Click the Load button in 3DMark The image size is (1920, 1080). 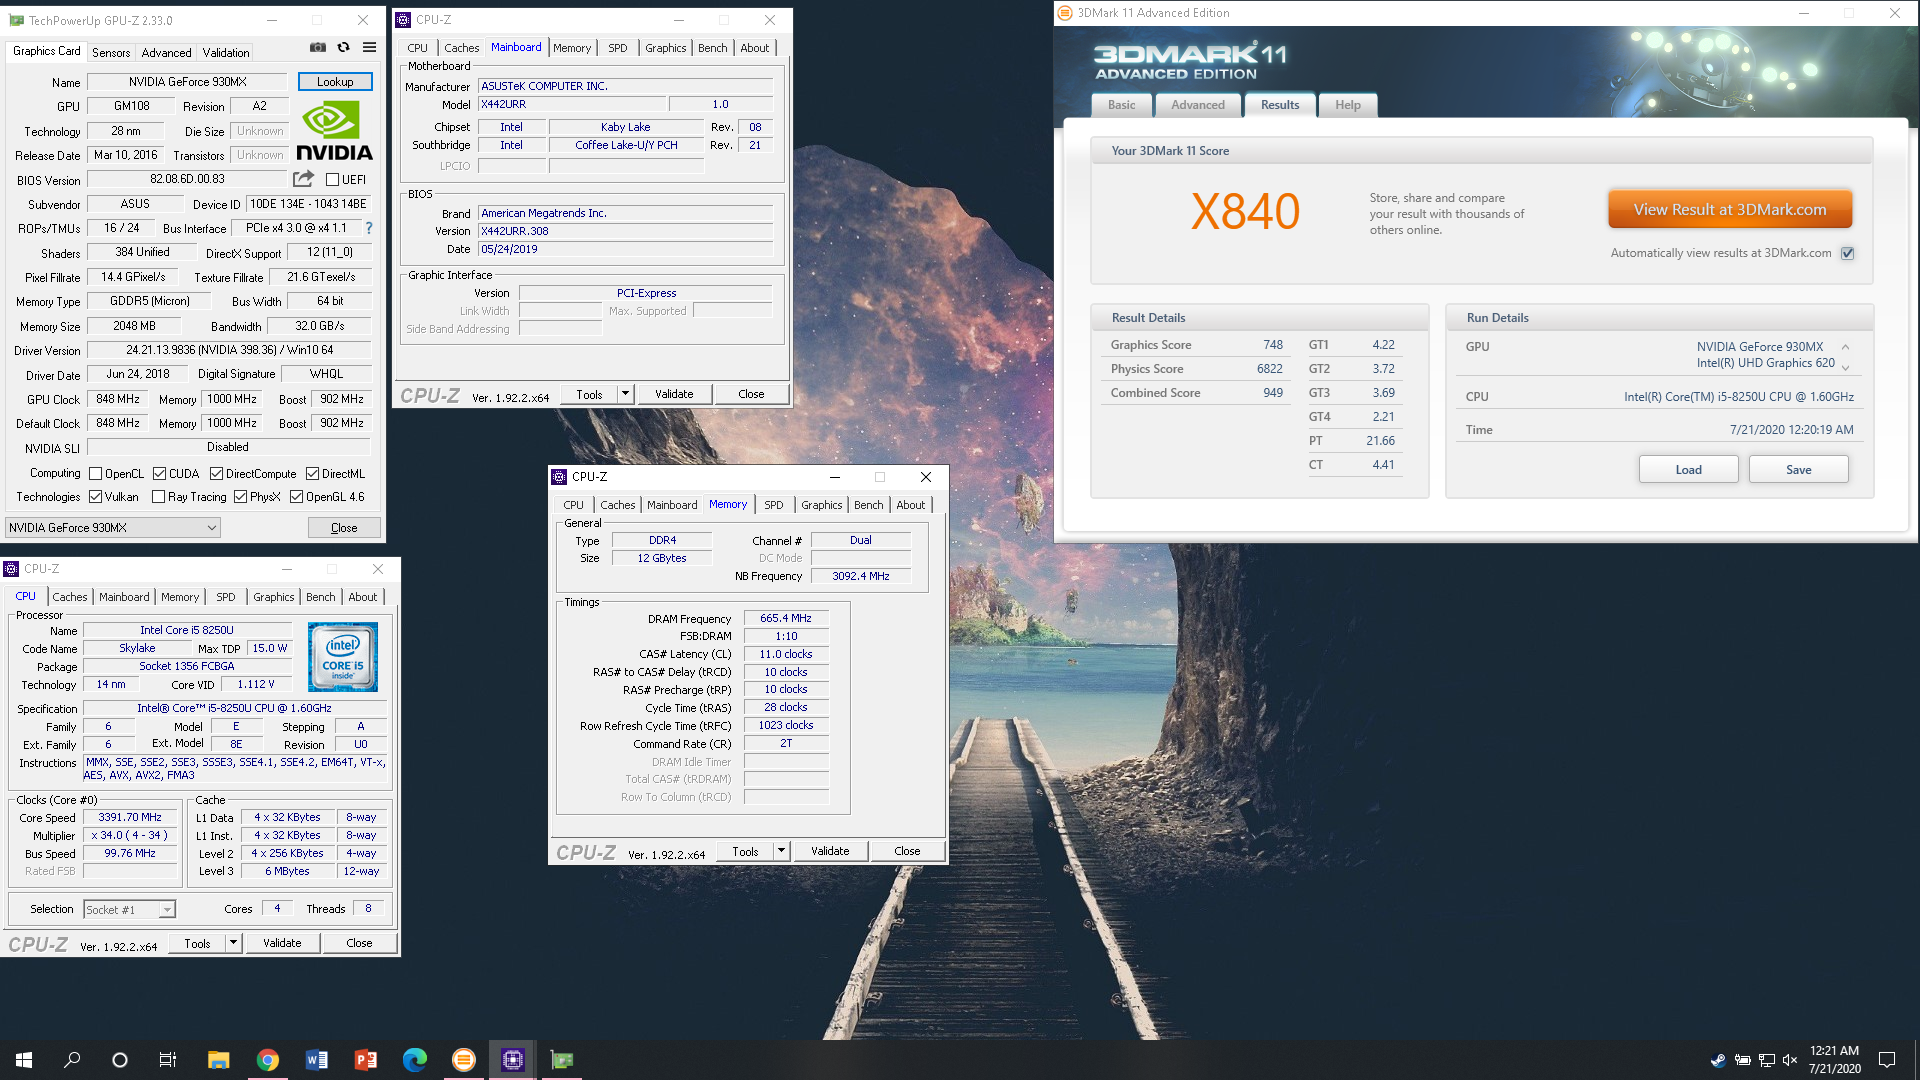coord(1689,470)
